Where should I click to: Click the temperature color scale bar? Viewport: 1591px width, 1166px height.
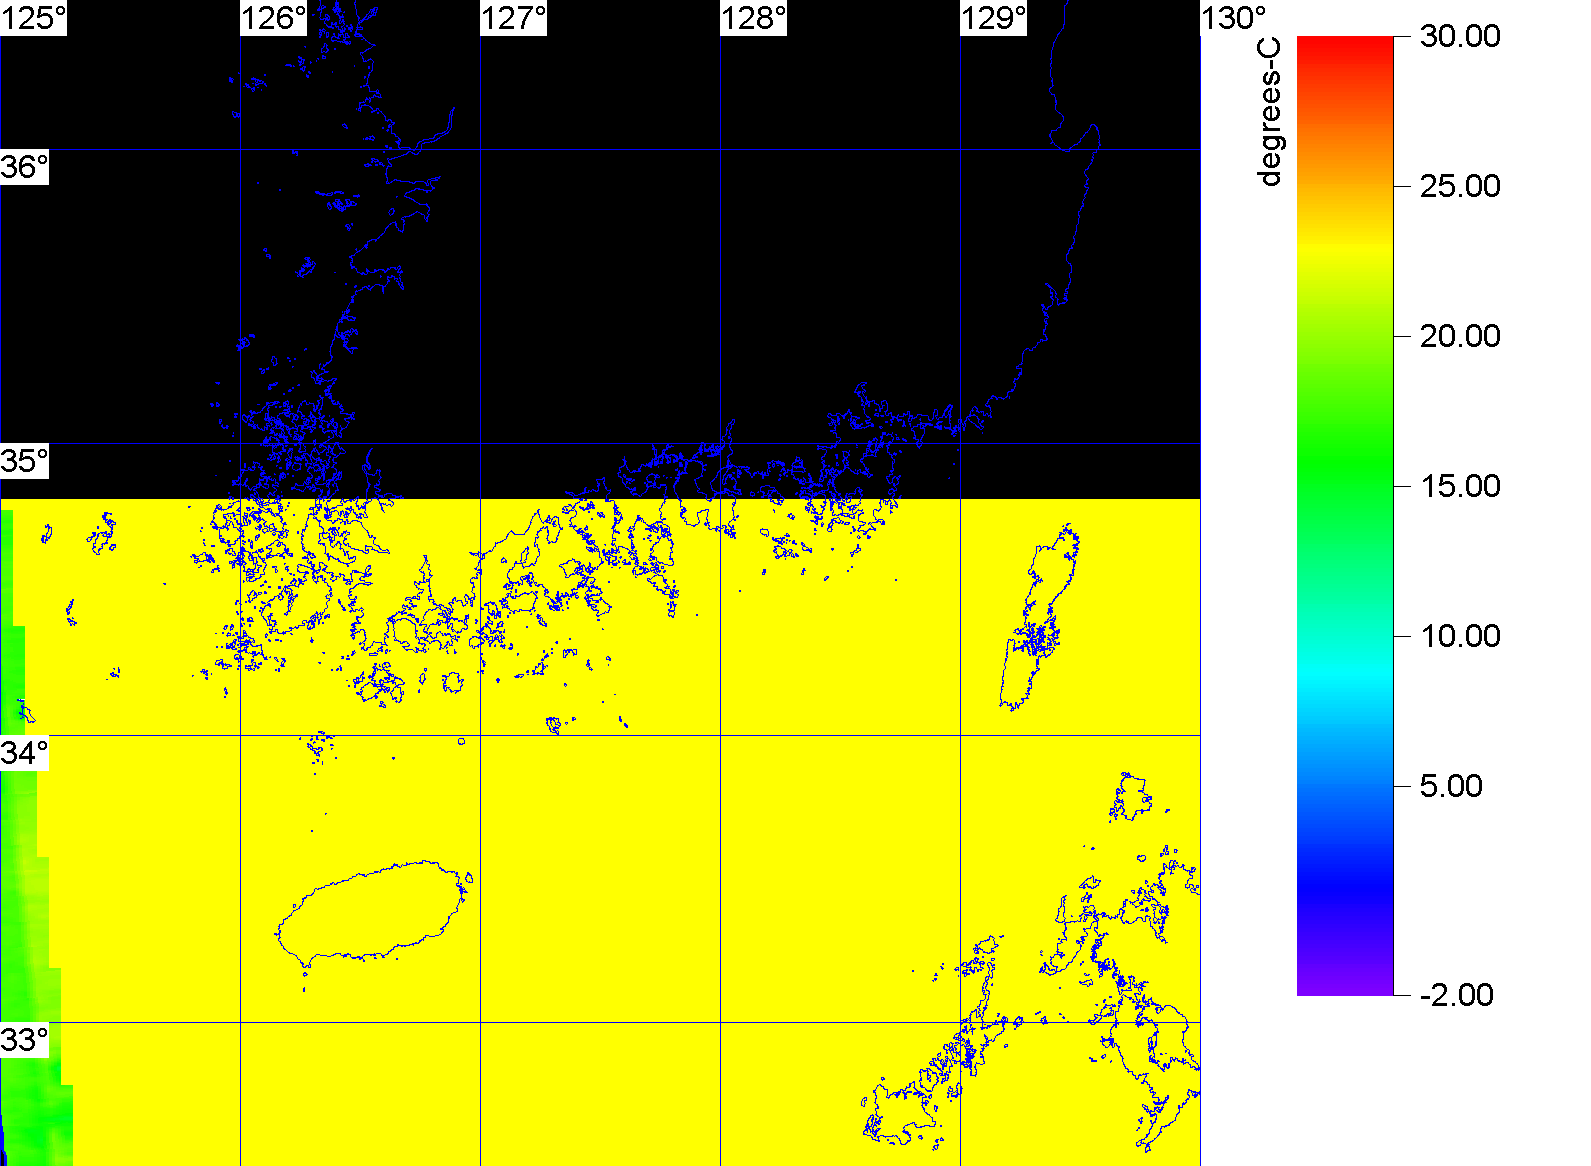pos(1345,516)
